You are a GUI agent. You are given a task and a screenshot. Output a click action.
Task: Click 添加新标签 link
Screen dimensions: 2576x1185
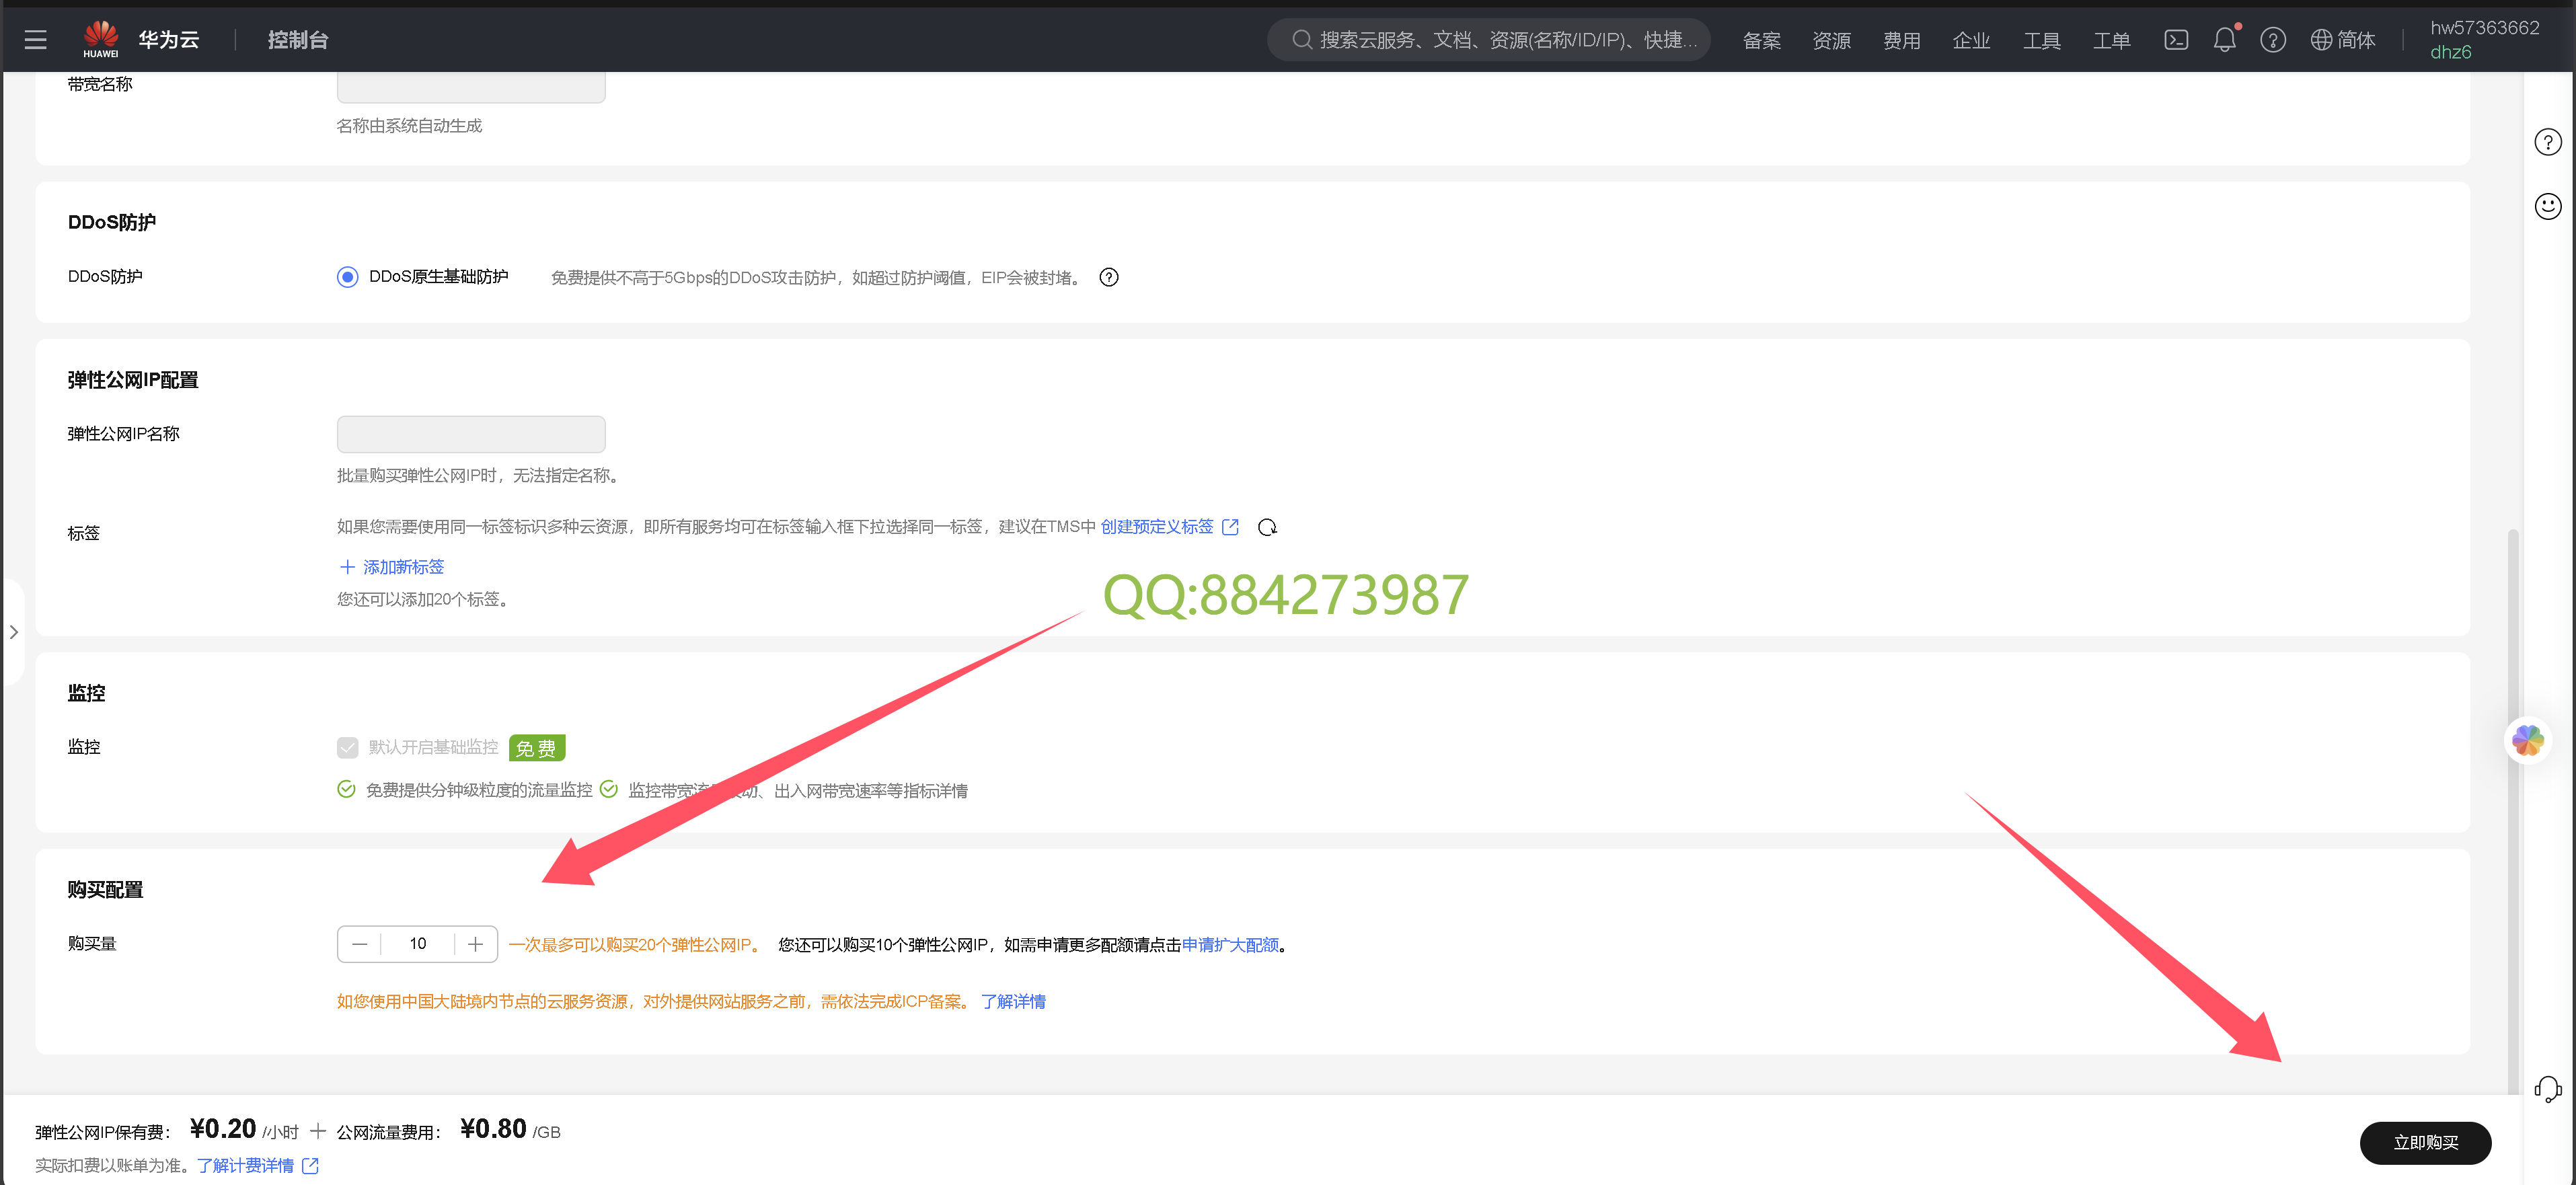point(391,567)
